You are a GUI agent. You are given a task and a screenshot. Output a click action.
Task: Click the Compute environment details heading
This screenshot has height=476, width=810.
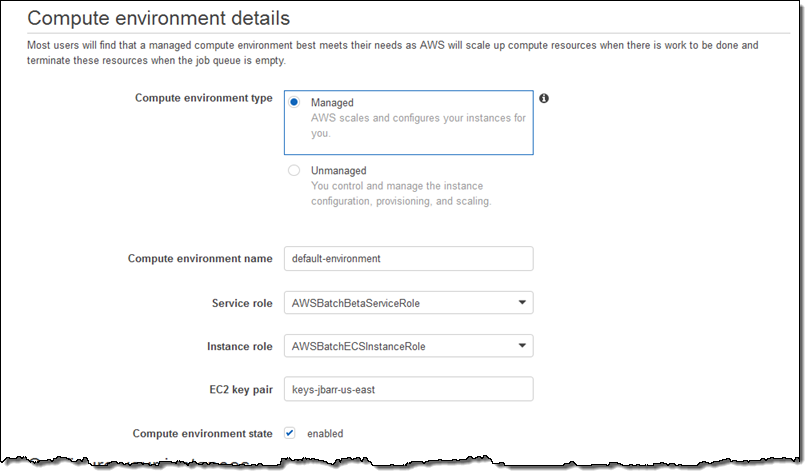click(x=159, y=18)
